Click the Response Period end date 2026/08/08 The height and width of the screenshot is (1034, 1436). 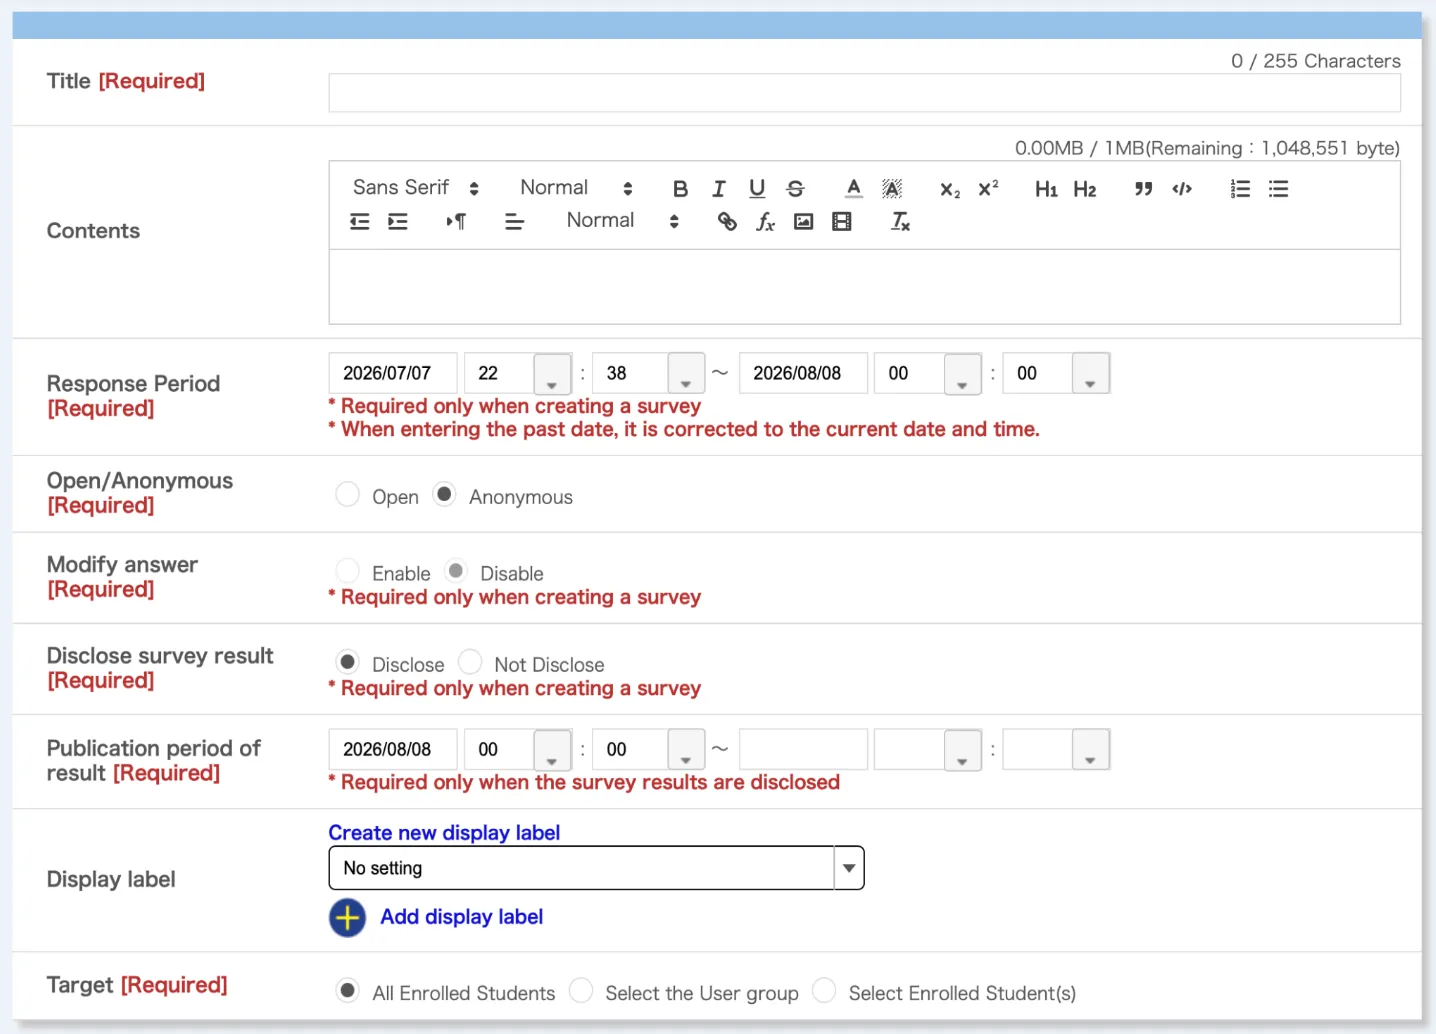[x=803, y=373]
